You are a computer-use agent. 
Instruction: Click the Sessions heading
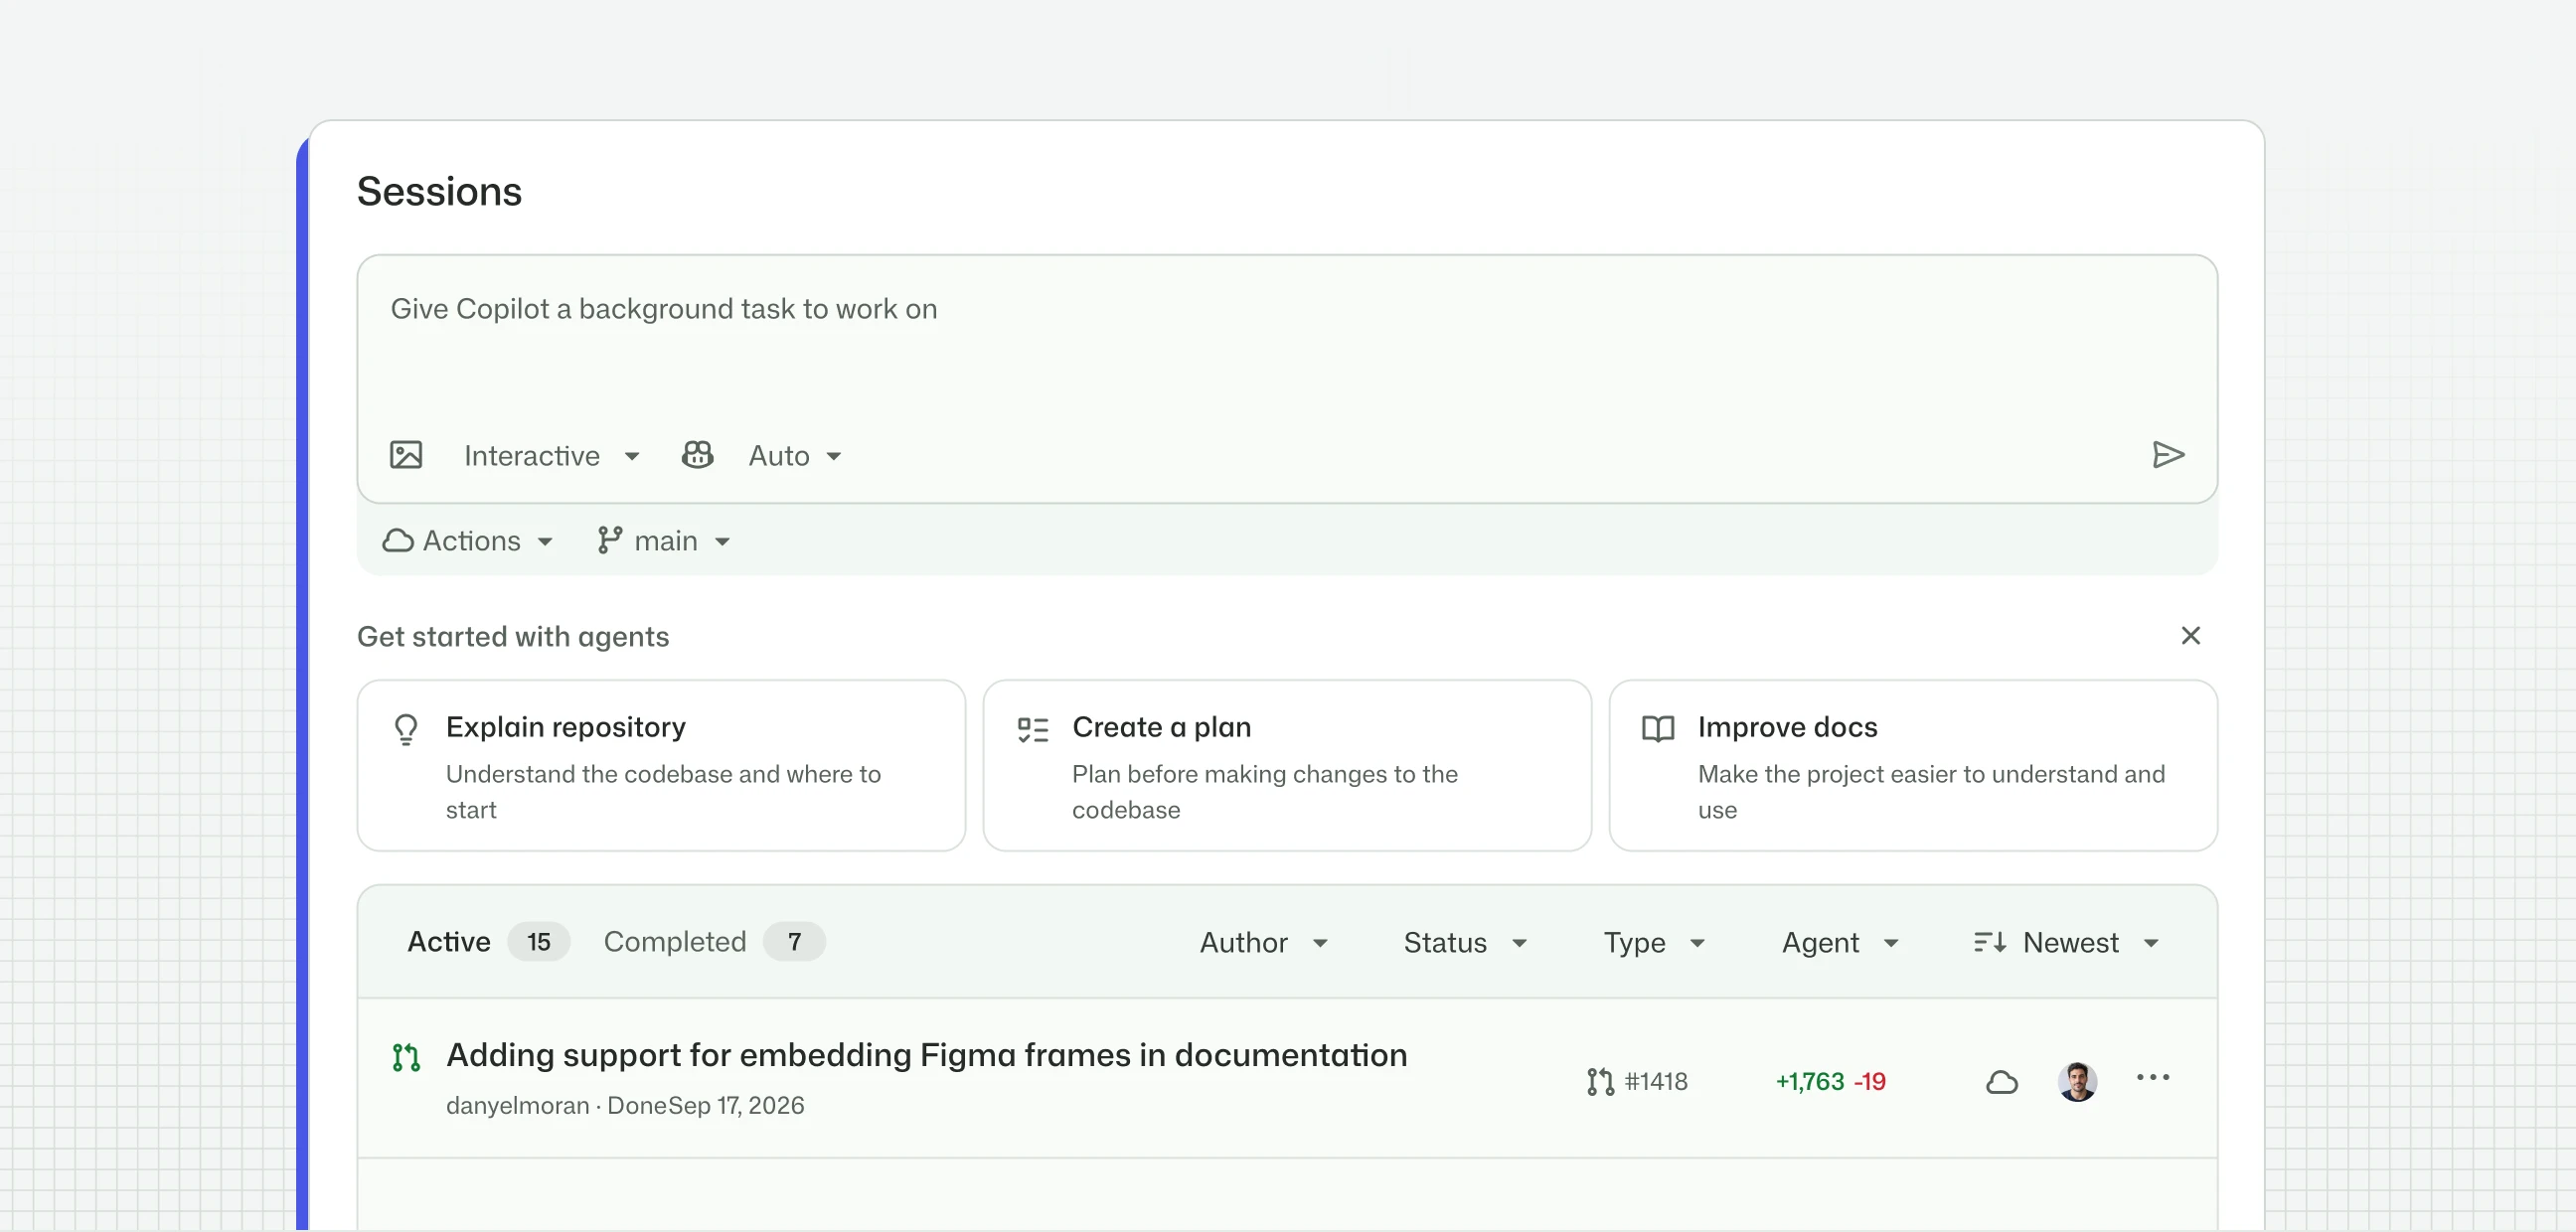[439, 192]
